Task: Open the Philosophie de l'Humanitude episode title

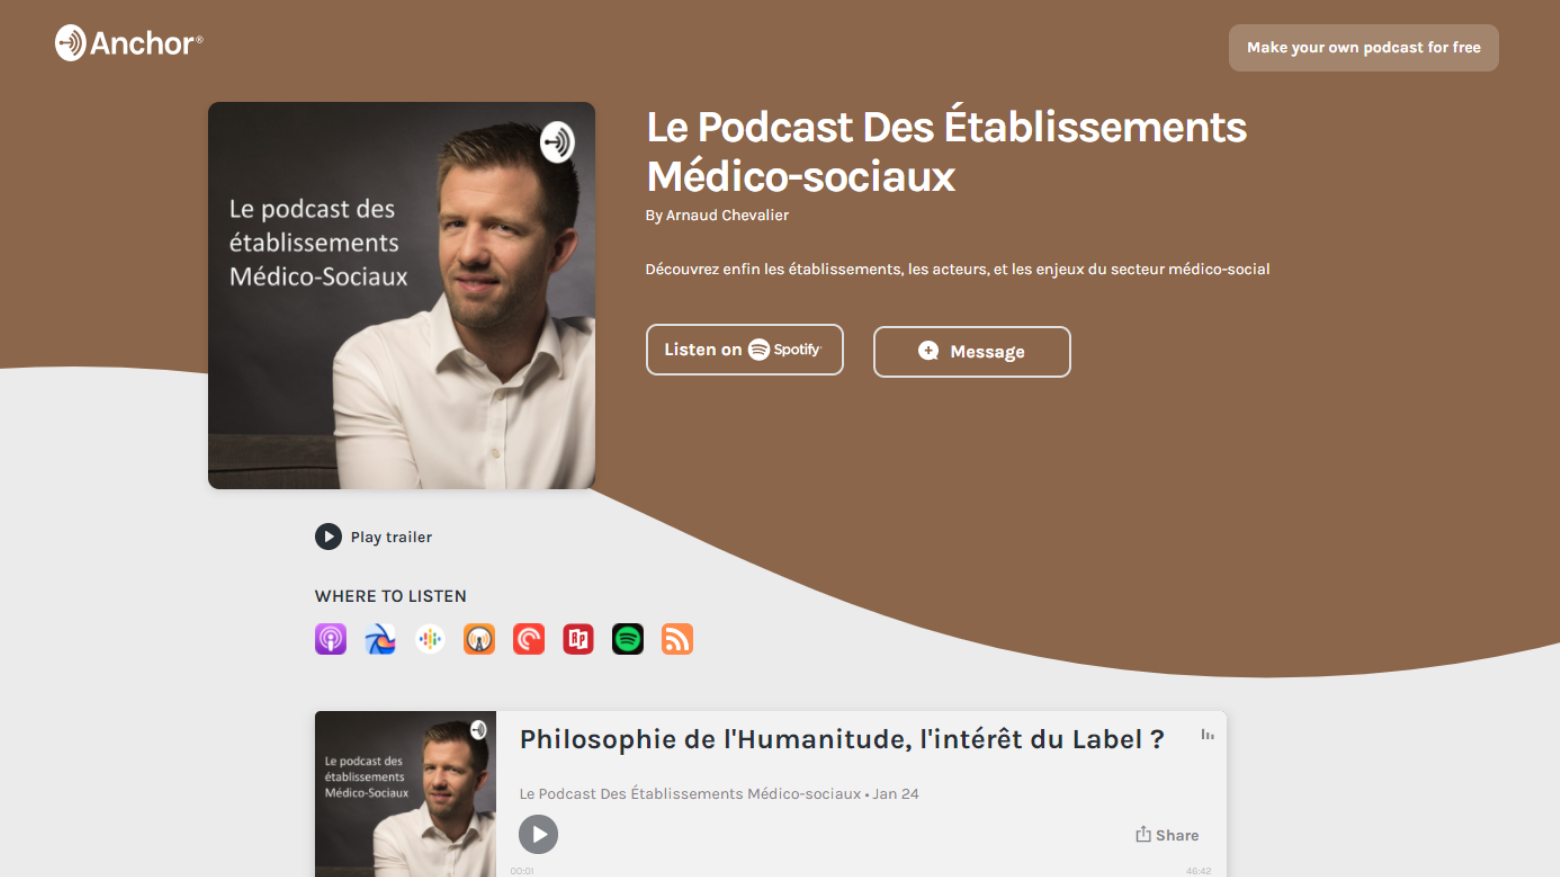Action: (842, 739)
